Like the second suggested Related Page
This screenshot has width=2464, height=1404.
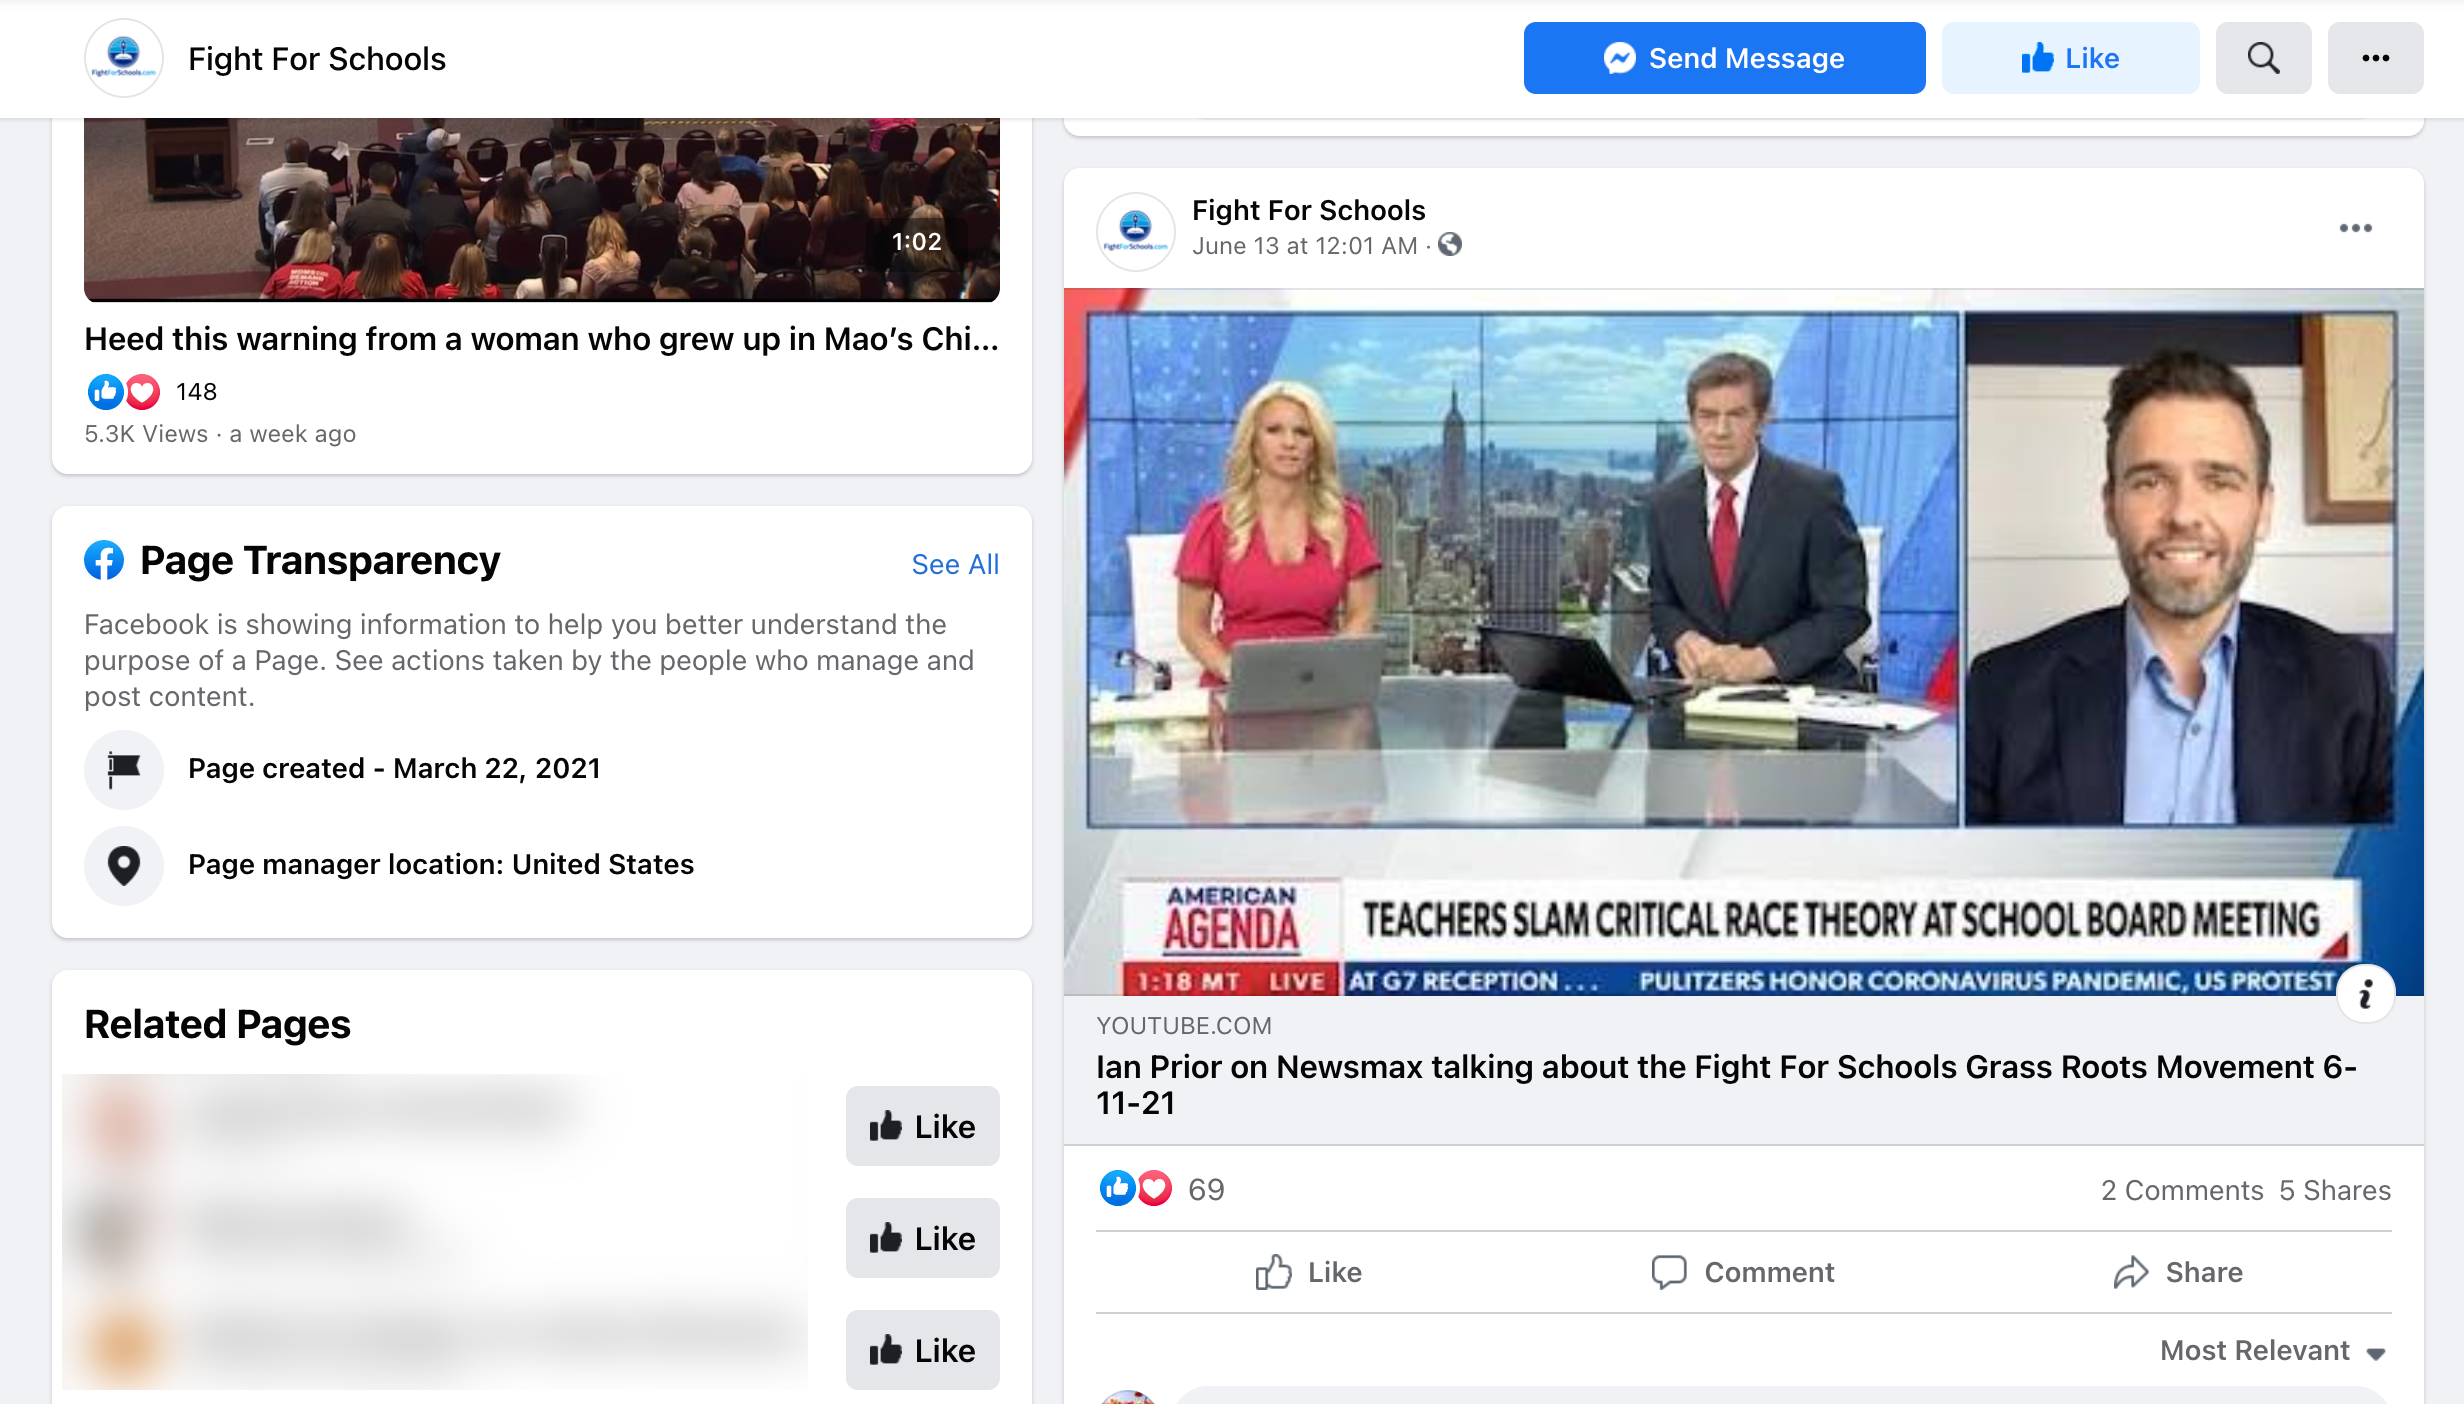point(922,1238)
